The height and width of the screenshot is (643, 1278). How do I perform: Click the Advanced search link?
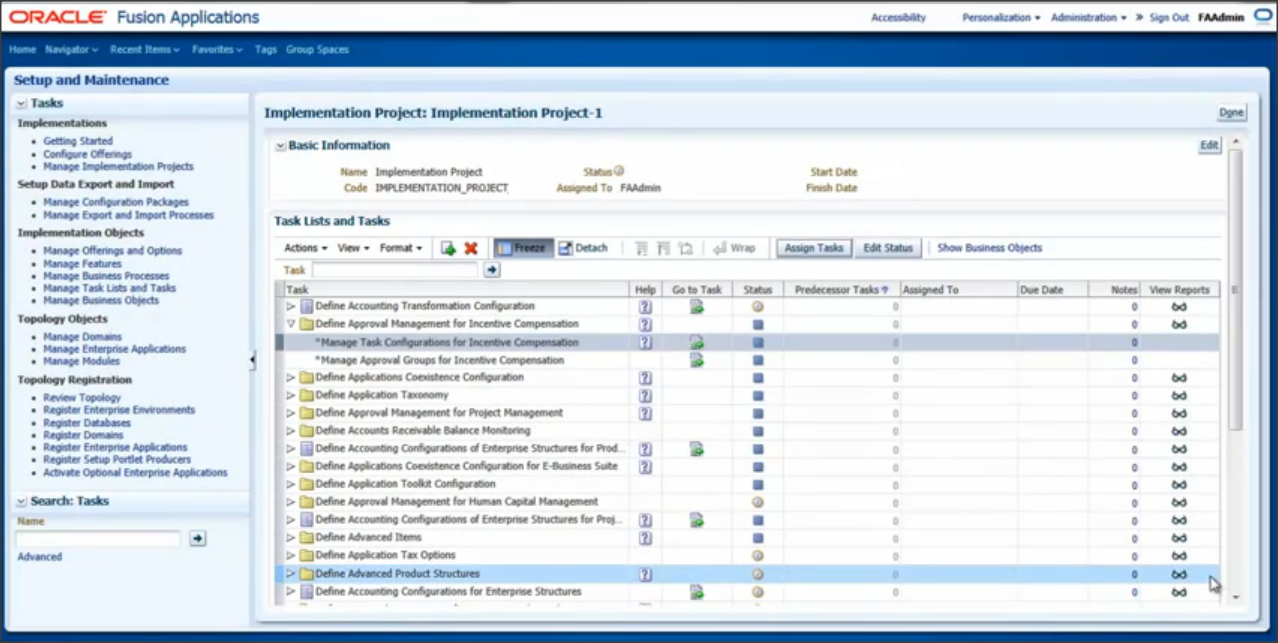pyautogui.click(x=39, y=557)
